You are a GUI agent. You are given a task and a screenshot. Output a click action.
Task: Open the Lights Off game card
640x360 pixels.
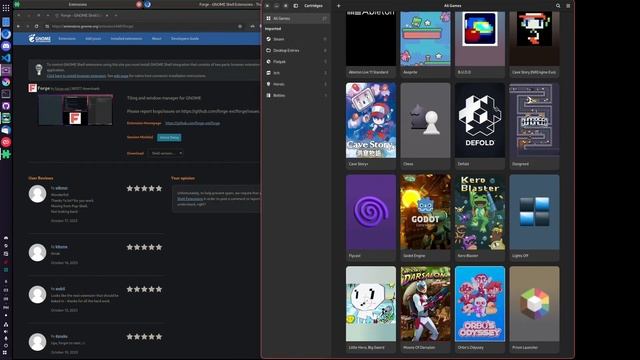[534, 218]
